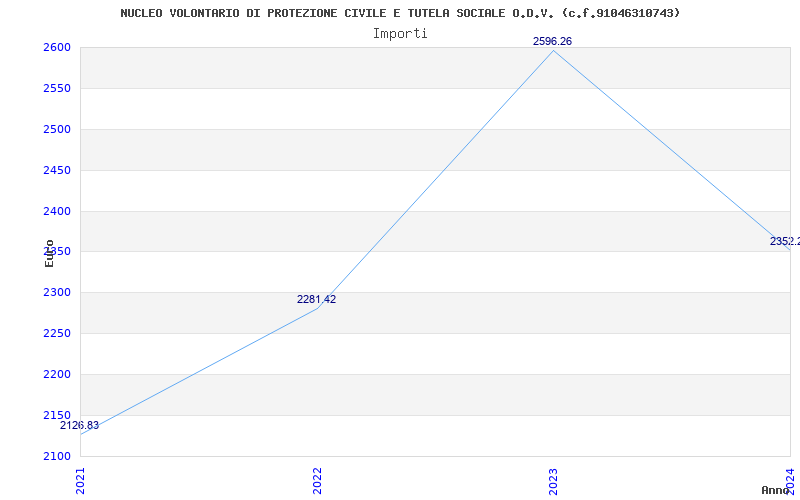Image resolution: width=800 pixels, height=500 pixels.
Task: Select the 2021 x-axis label
Action: [81, 481]
